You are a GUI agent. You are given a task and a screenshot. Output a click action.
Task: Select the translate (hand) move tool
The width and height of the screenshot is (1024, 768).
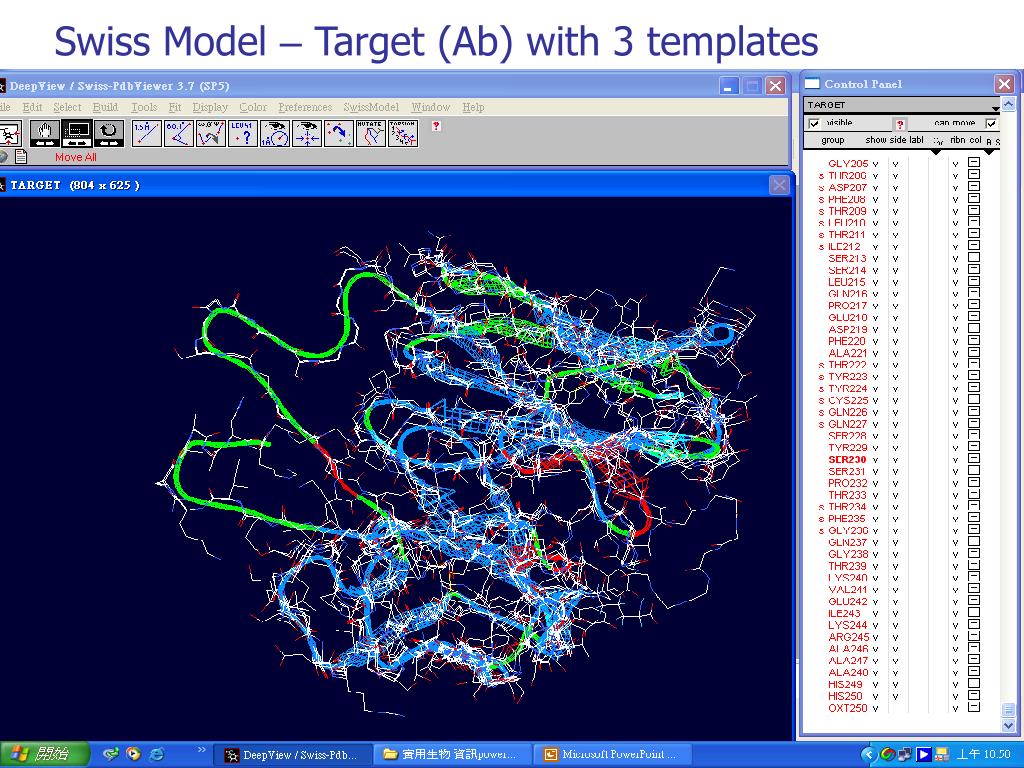[45, 134]
